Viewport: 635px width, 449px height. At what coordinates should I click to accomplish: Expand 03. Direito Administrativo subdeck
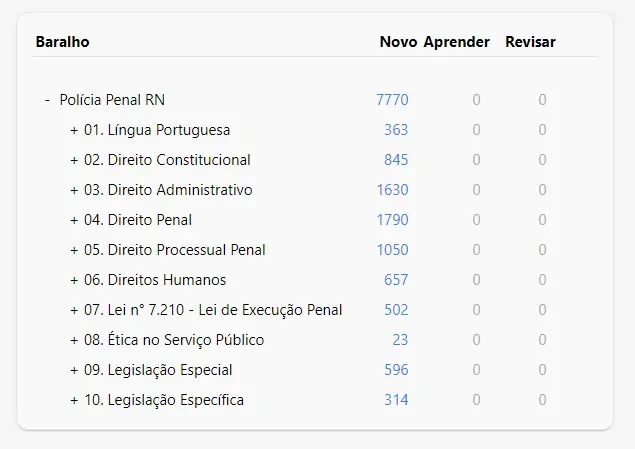[x=74, y=190]
